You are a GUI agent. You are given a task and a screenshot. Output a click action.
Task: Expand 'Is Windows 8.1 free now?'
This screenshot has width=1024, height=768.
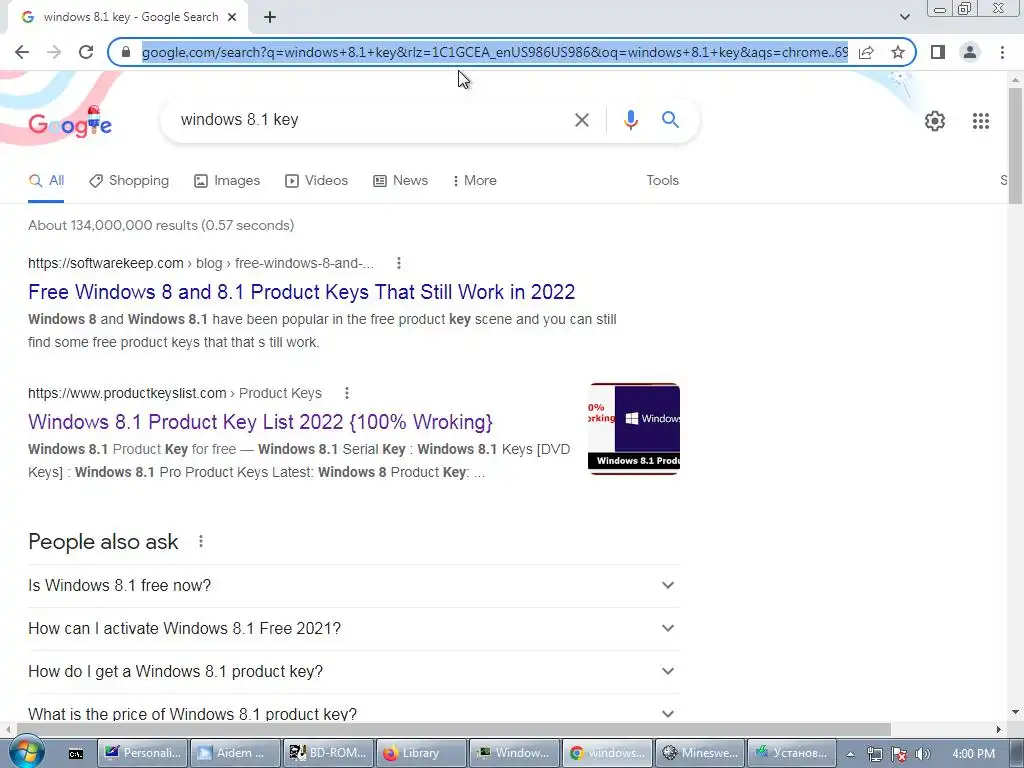coord(353,586)
